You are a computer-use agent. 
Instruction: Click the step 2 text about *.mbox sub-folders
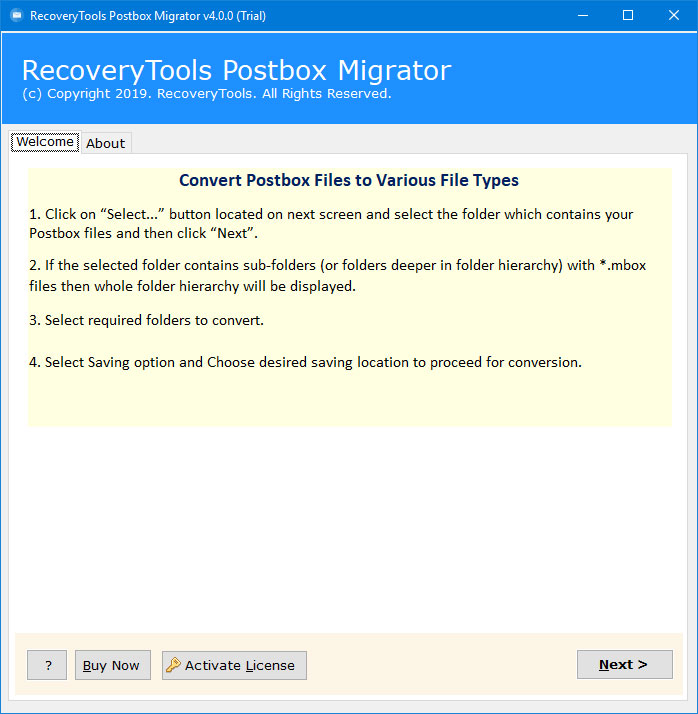tap(337, 275)
